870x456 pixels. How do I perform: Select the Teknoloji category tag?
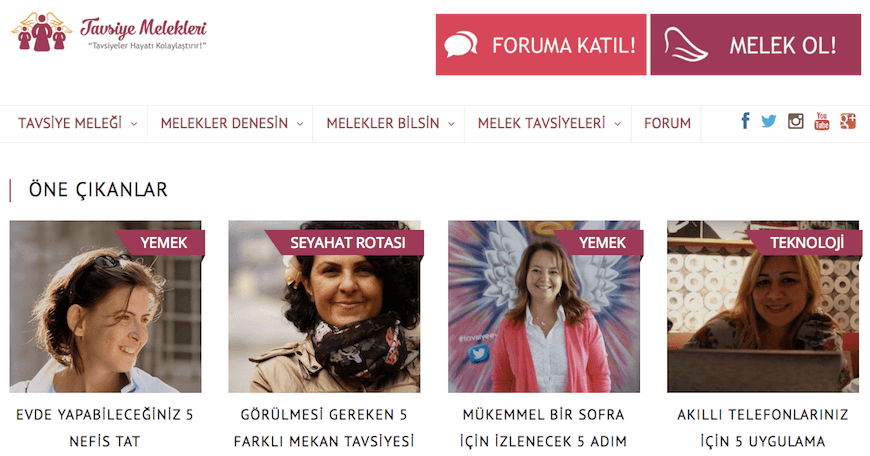(x=807, y=242)
